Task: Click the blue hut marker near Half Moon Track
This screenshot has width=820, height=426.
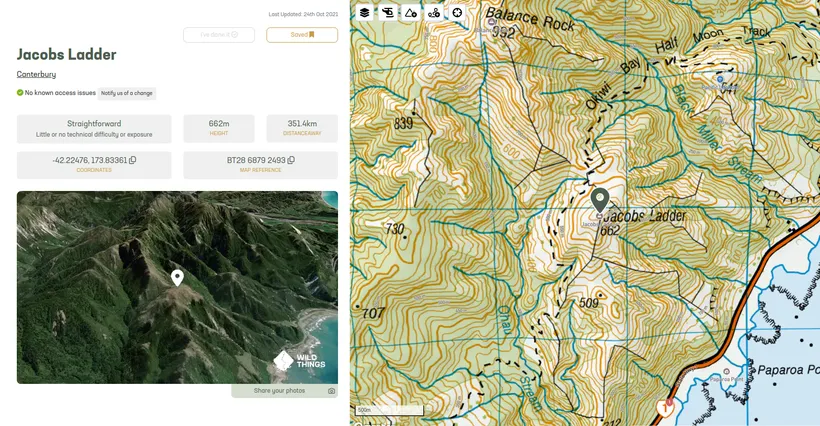Action: (x=720, y=79)
